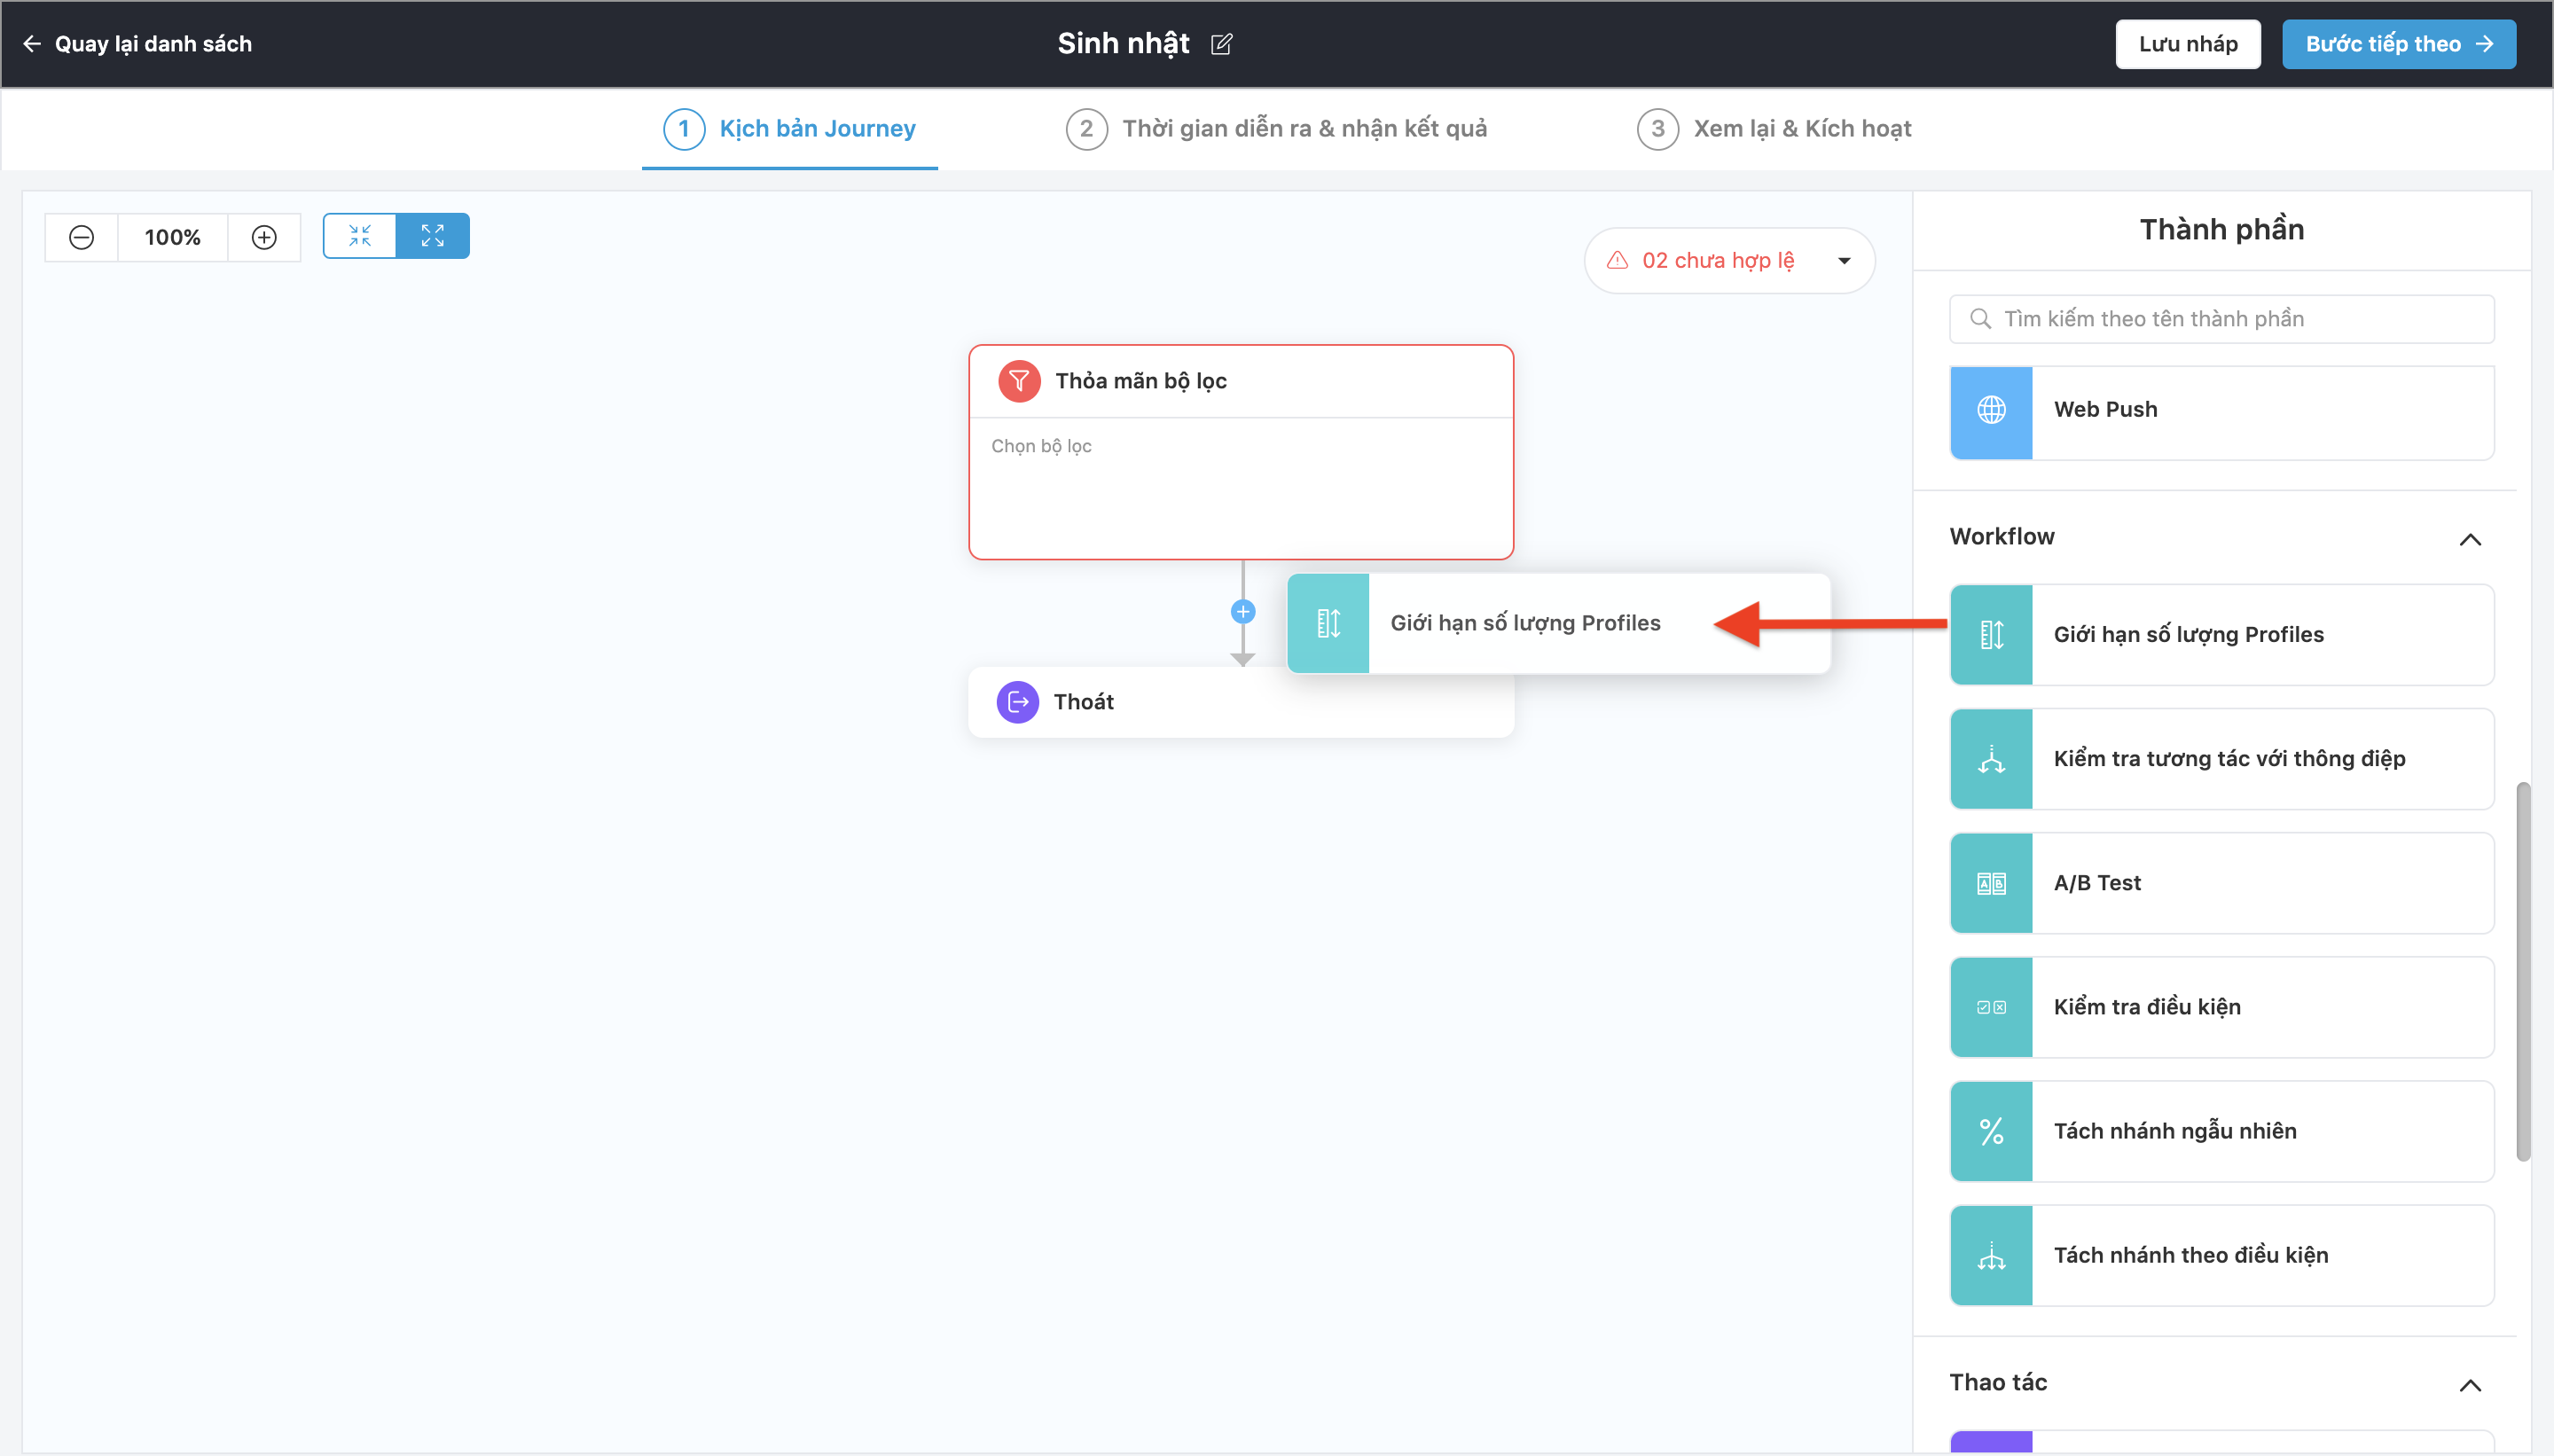Click the components panel vertical scrollbar
This screenshot has width=2554, height=1456.
(2522, 970)
